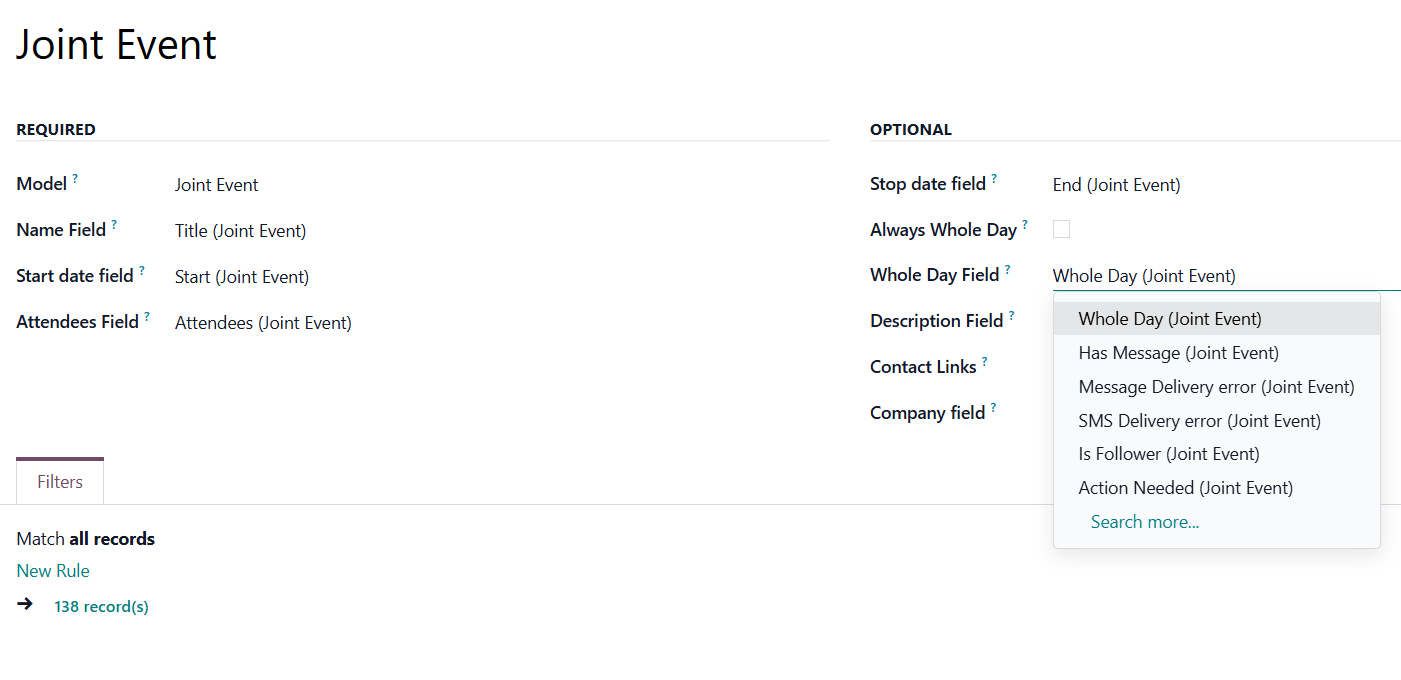The image size is (1401, 680).
Task: Click help icon beside Whole Day Field
Action: click(1007, 270)
